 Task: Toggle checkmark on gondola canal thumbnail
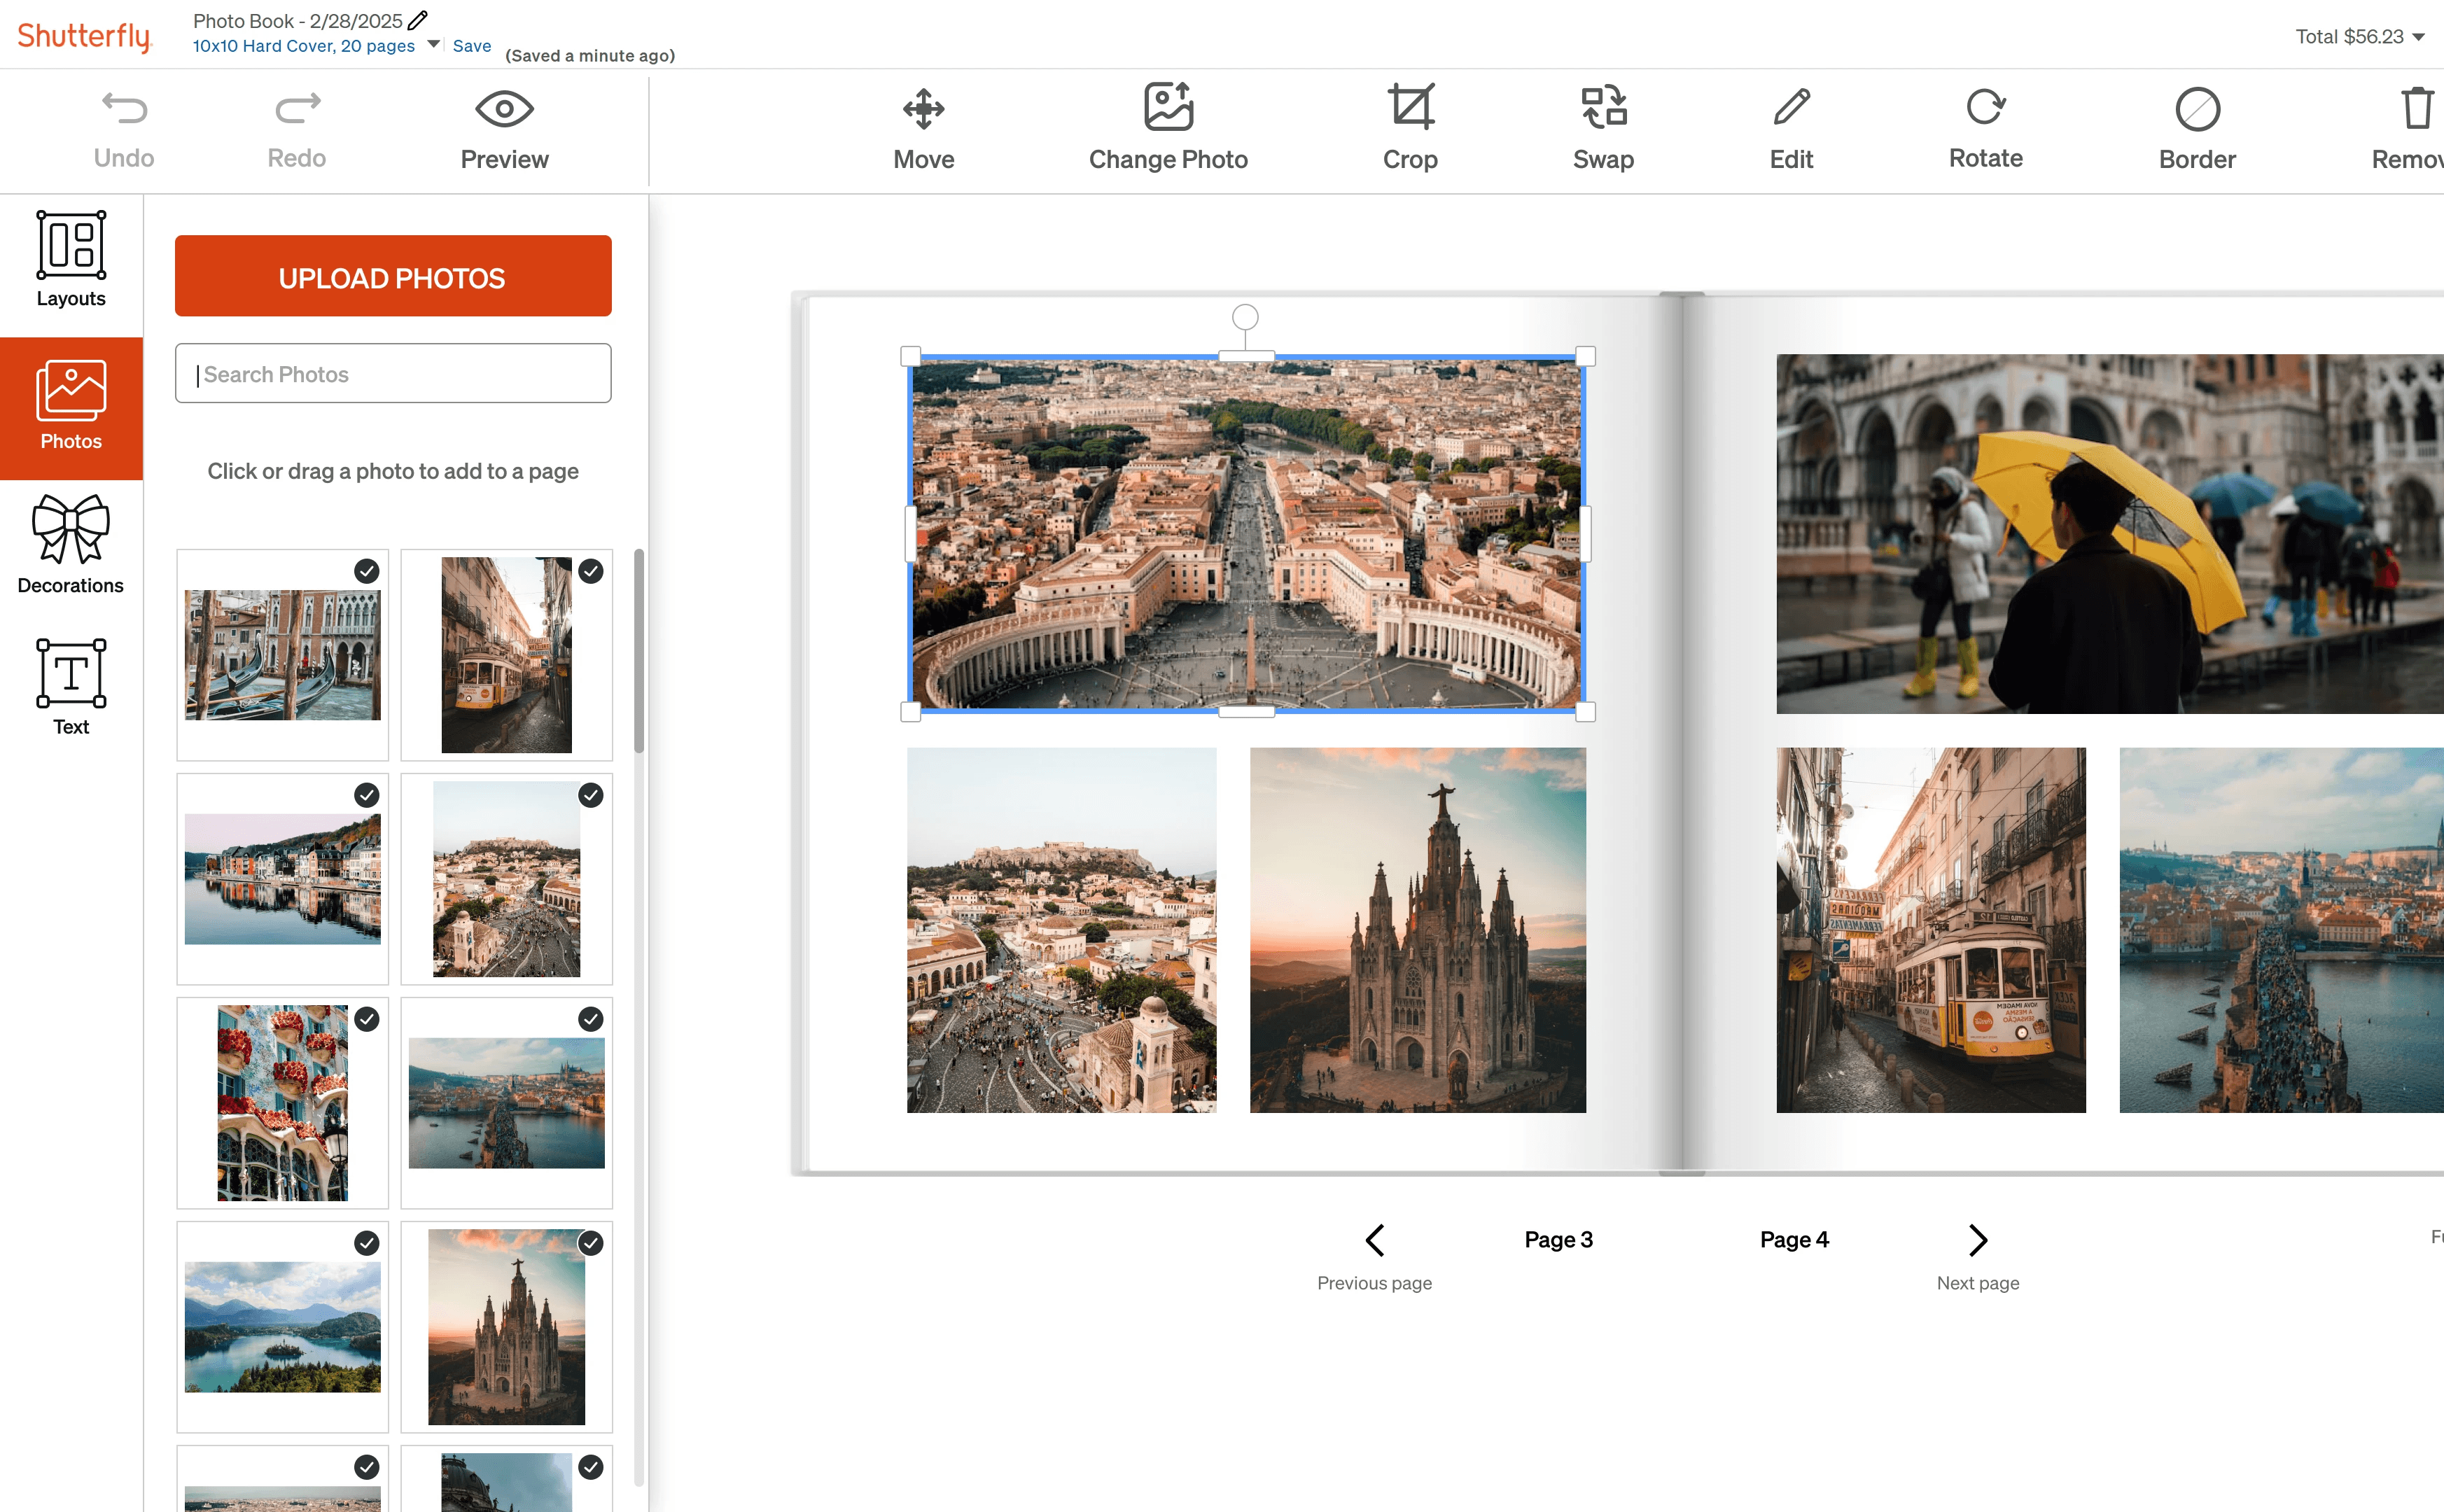pyautogui.click(x=367, y=571)
